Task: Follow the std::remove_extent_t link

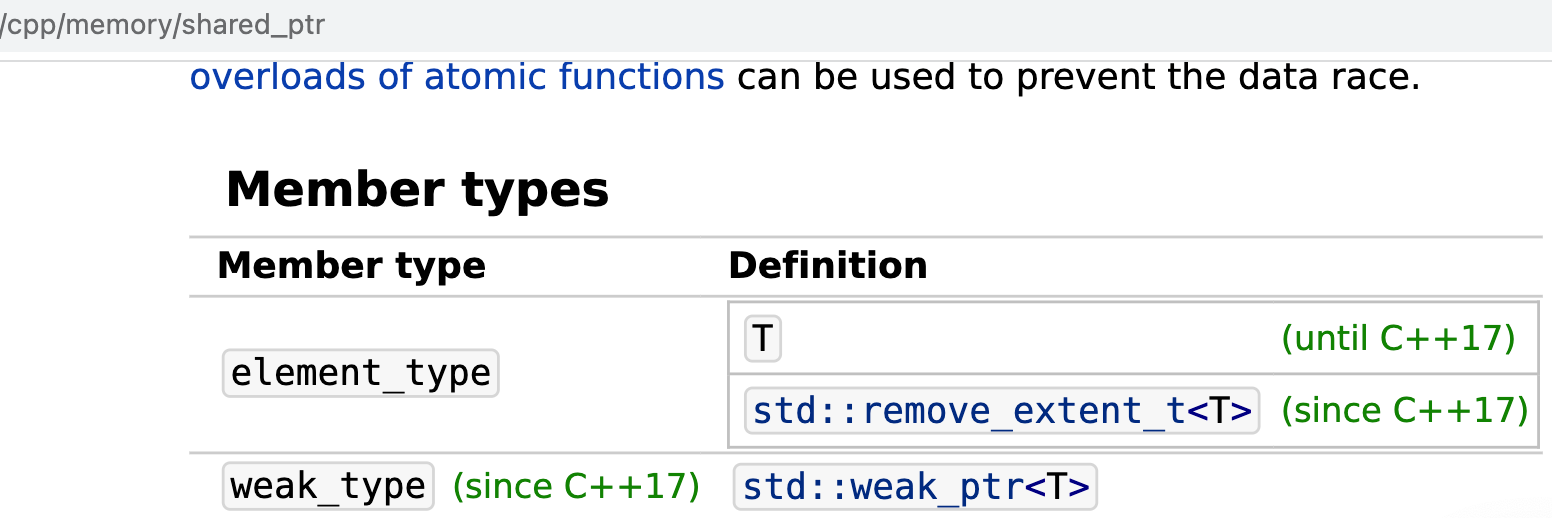Action: pos(969,411)
